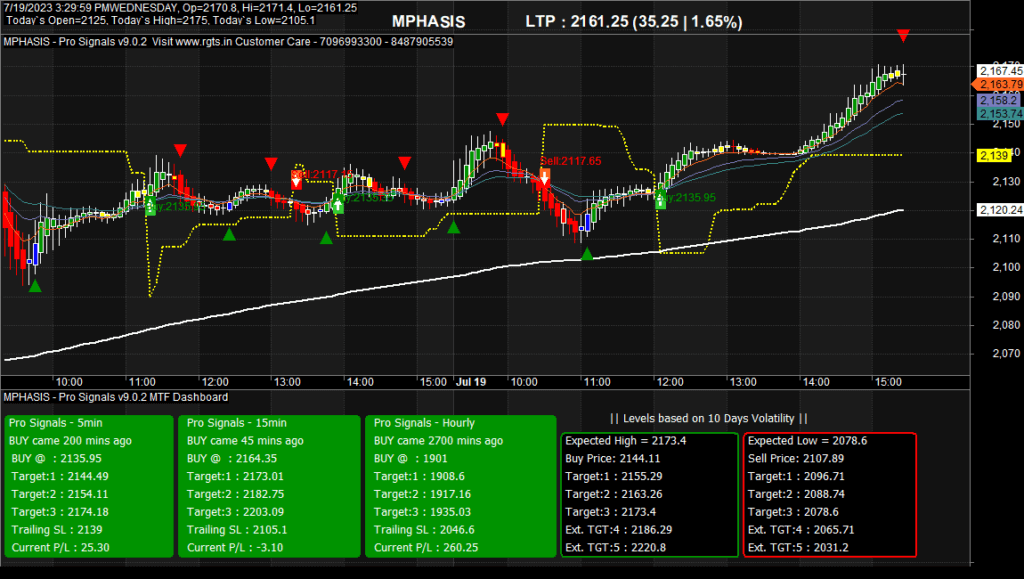Click the 2,090 price axis label
The width and height of the screenshot is (1024, 579).
pos(1006,296)
